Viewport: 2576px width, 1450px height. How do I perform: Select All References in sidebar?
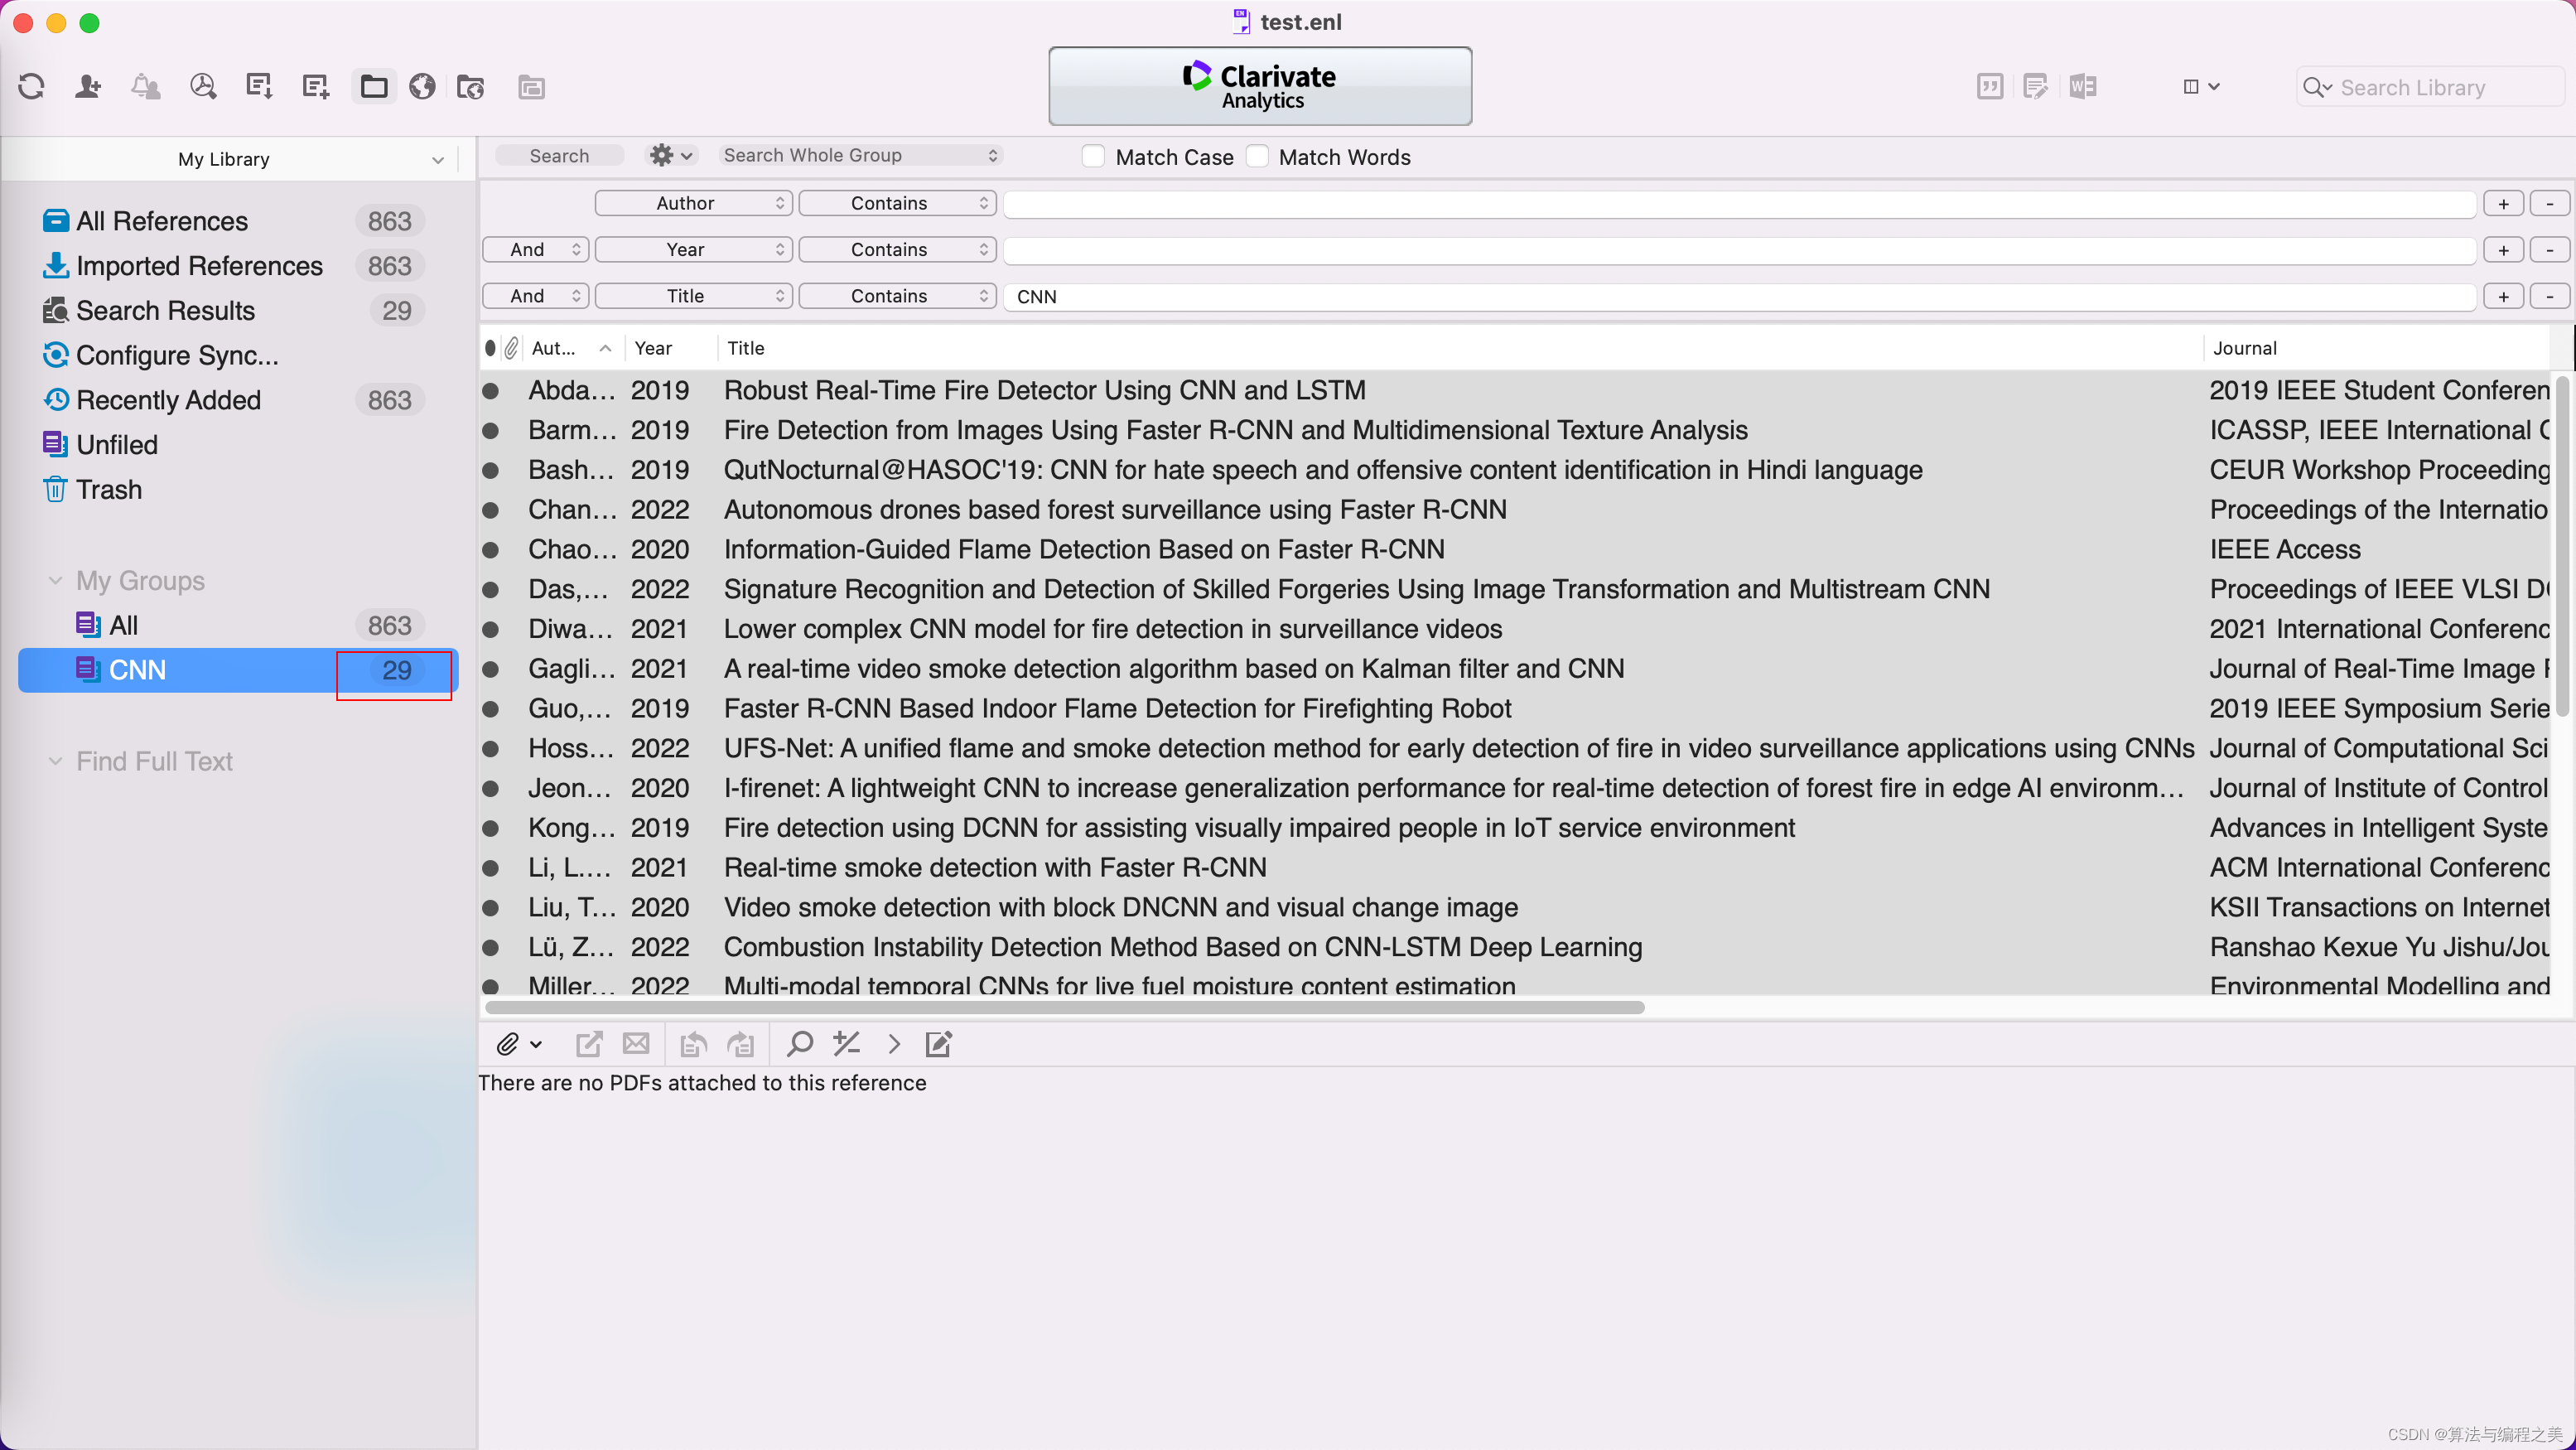pos(162,221)
